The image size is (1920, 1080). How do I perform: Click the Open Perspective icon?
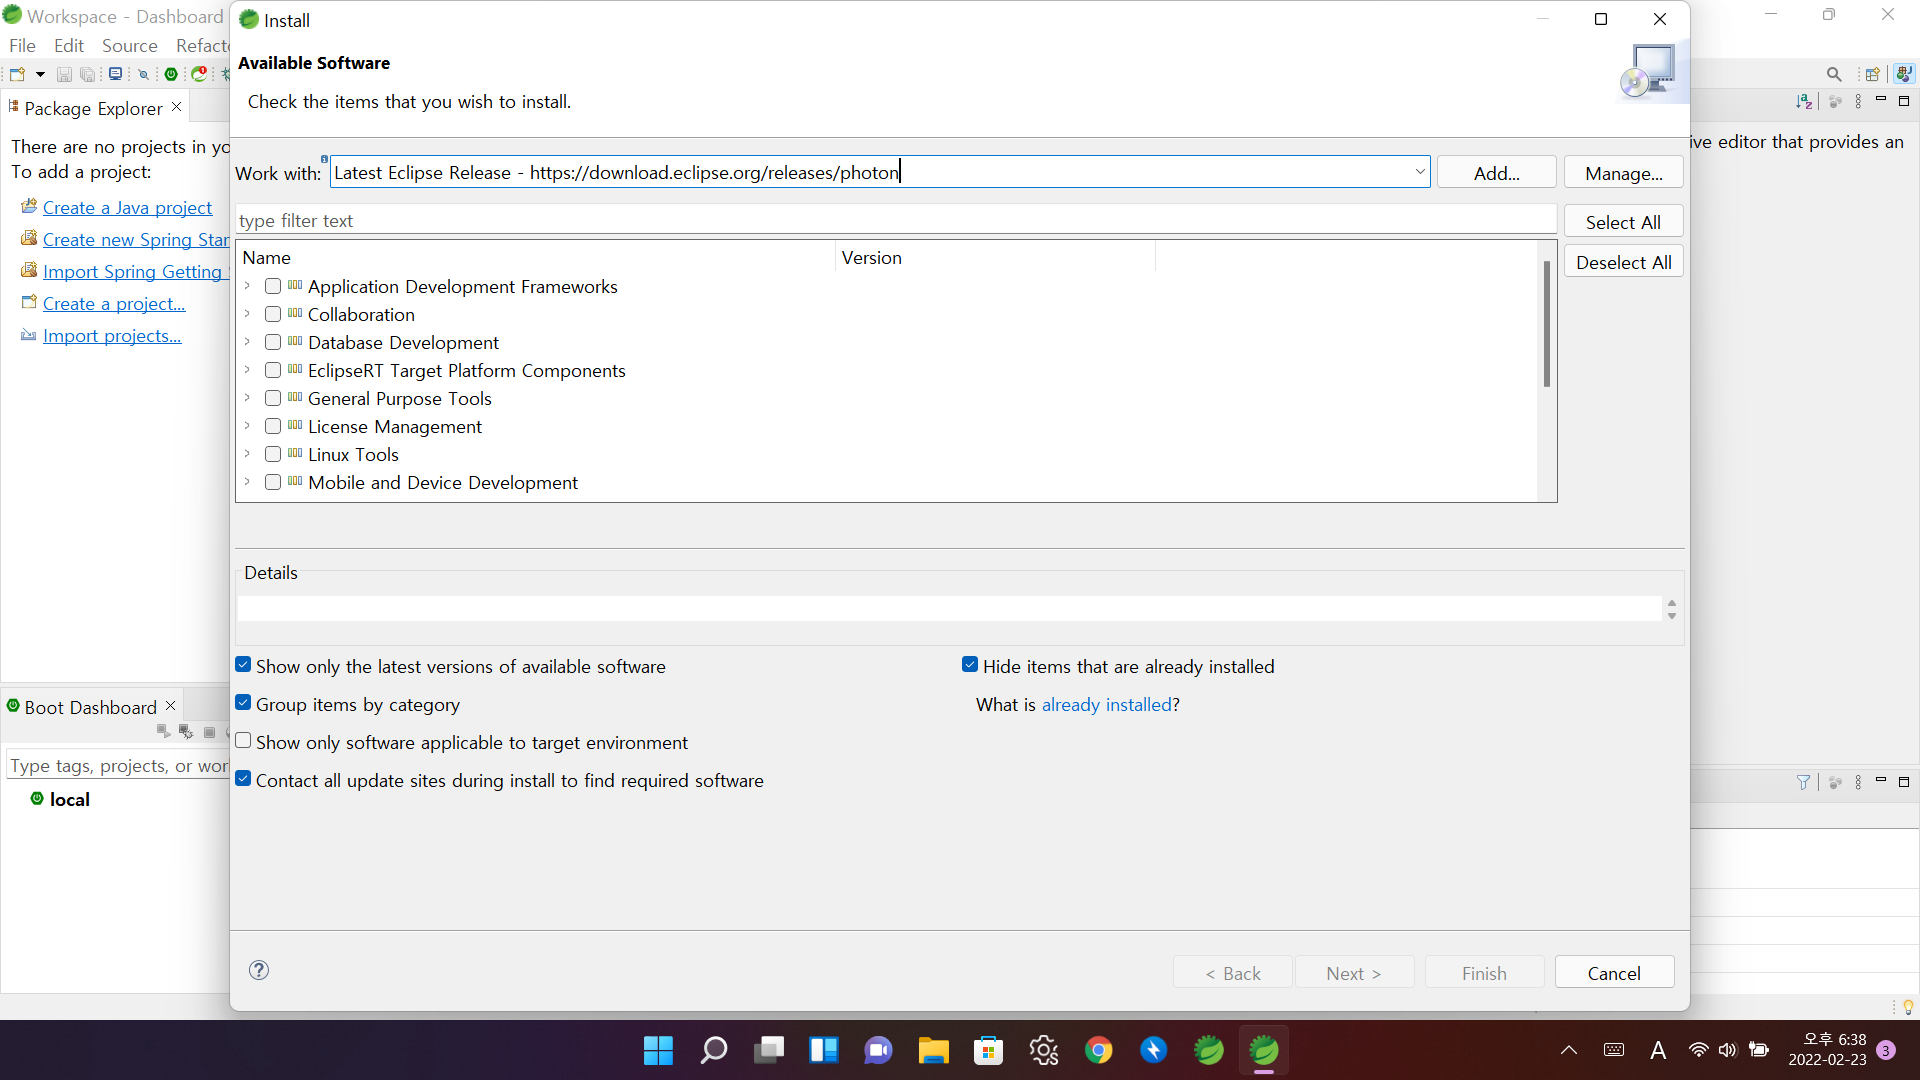[1872, 74]
